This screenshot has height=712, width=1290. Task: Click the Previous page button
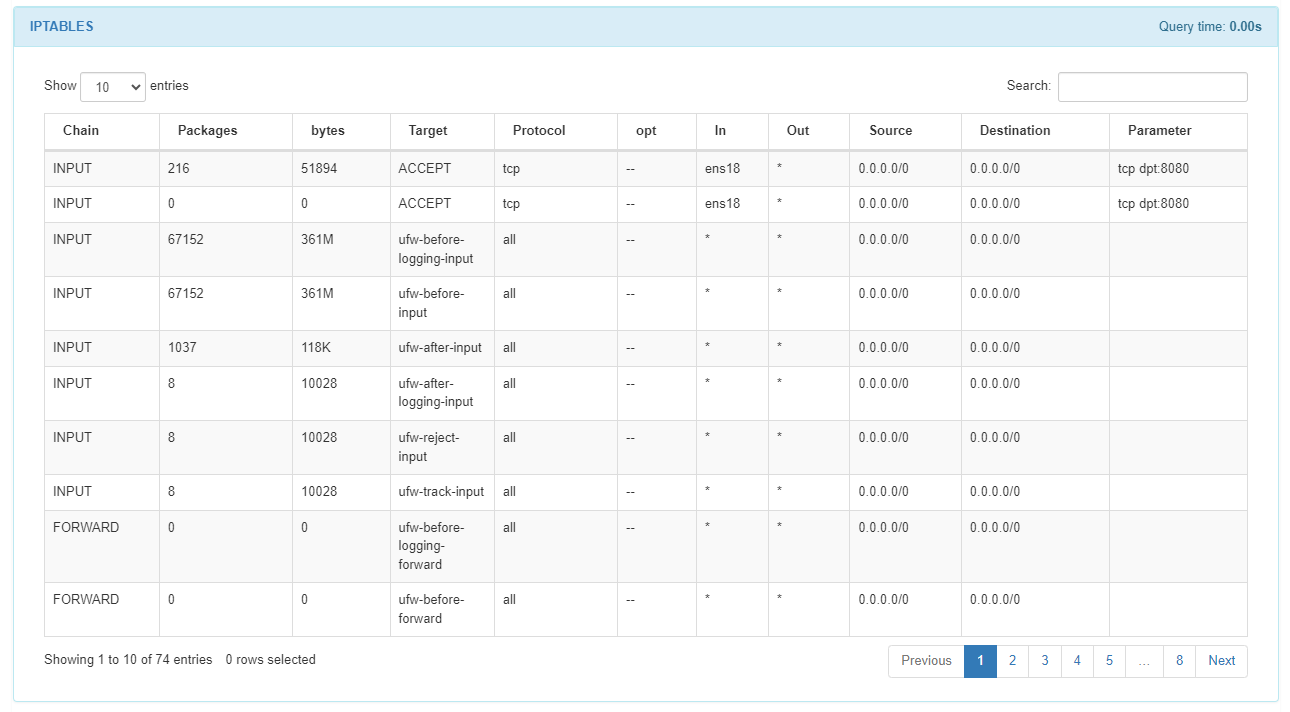tap(926, 661)
